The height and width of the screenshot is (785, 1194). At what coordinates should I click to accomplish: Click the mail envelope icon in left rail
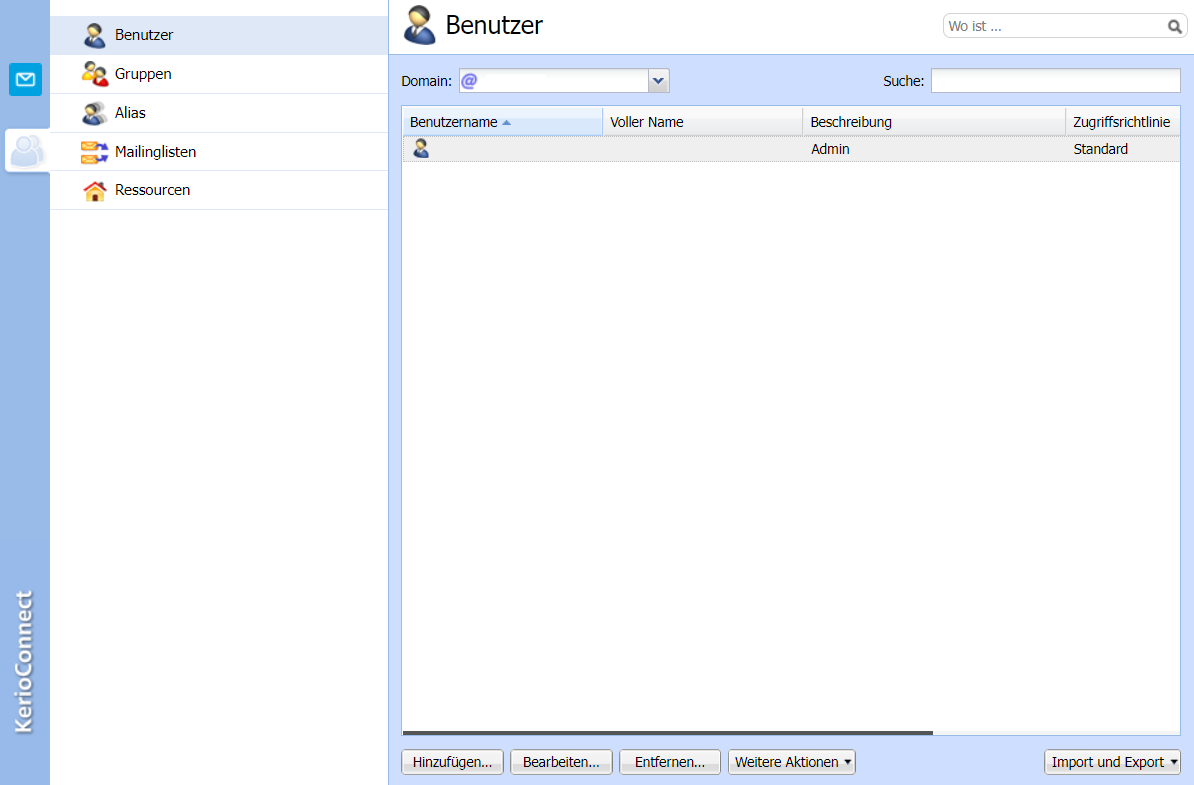(25, 79)
